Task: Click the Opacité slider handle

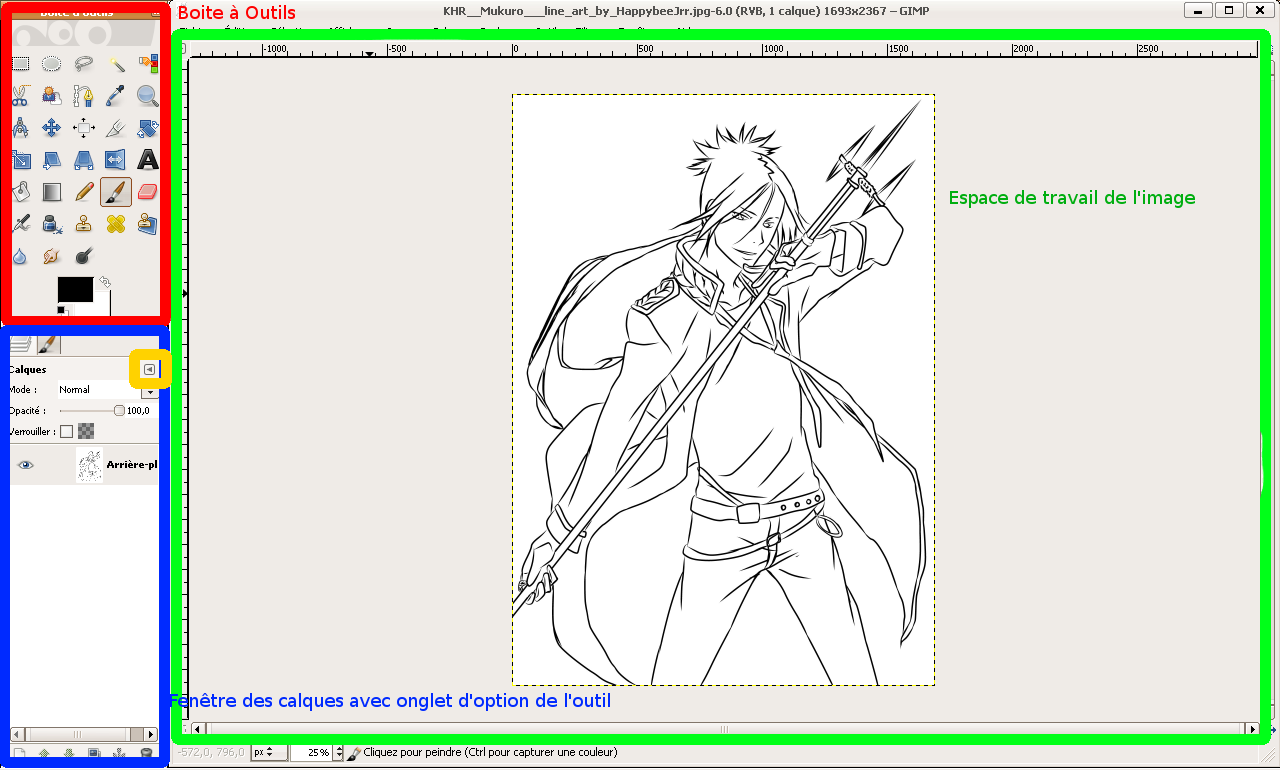Action: tap(119, 411)
